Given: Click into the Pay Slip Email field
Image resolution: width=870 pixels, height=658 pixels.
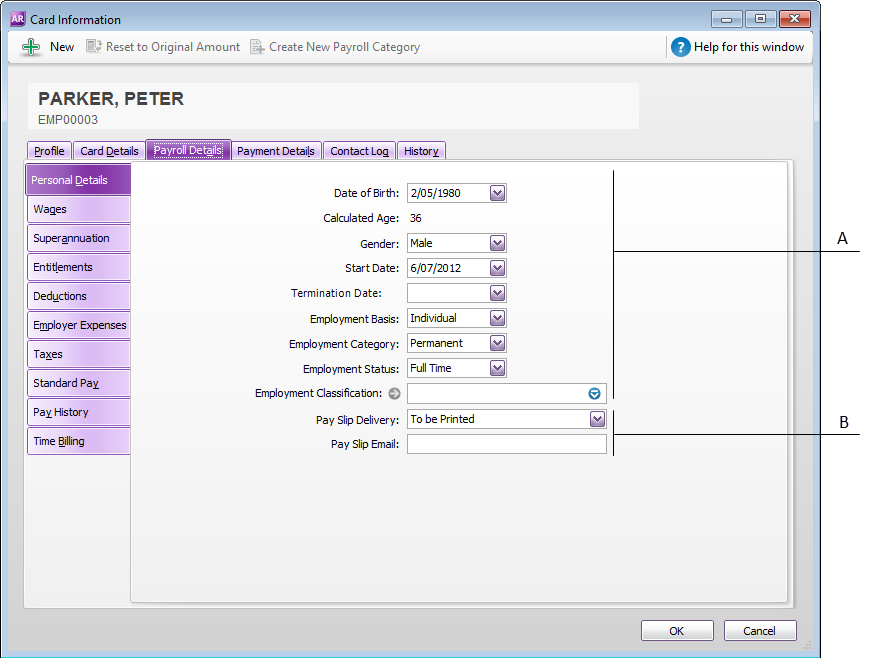Looking at the screenshot, I should pyautogui.click(x=506, y=444).
